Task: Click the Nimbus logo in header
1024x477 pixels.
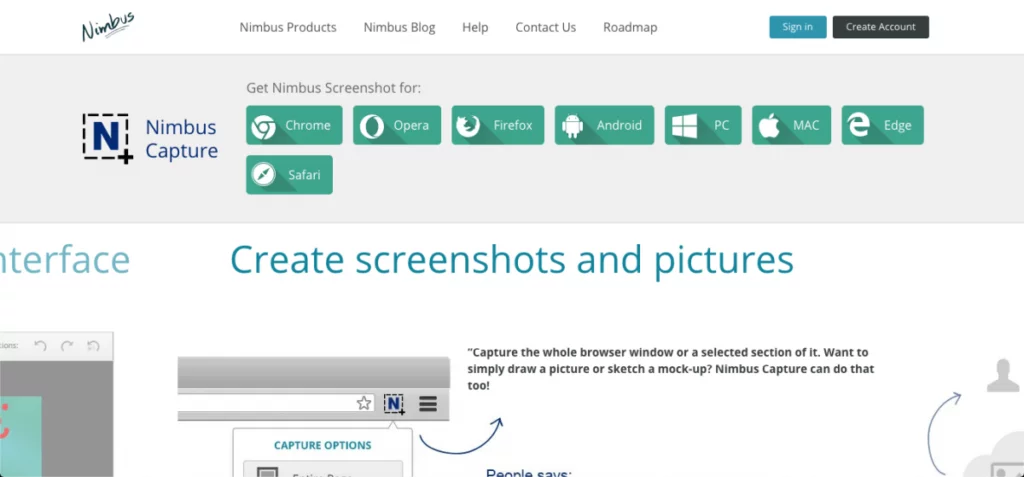Action: pyautogui.click(x=108, y=27)
